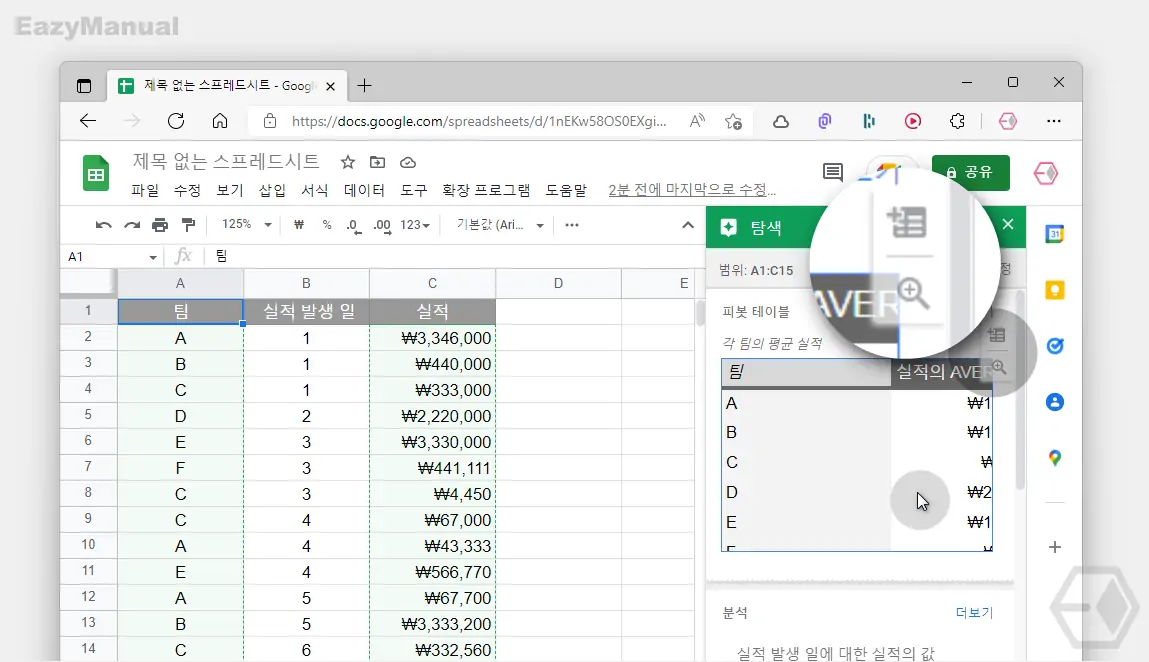Open a new browser tab
The height and width of the screenshot is (662, 1149).
click(364, 86)
